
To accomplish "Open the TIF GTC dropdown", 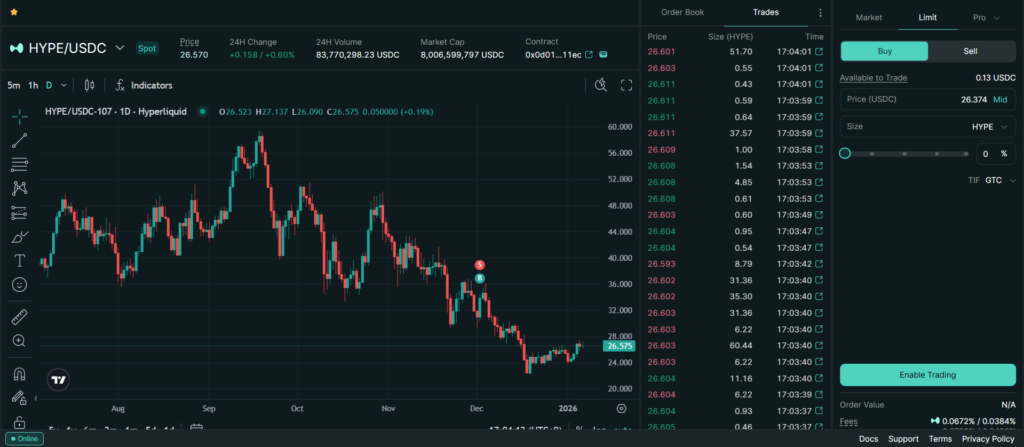I will [998, 180].
